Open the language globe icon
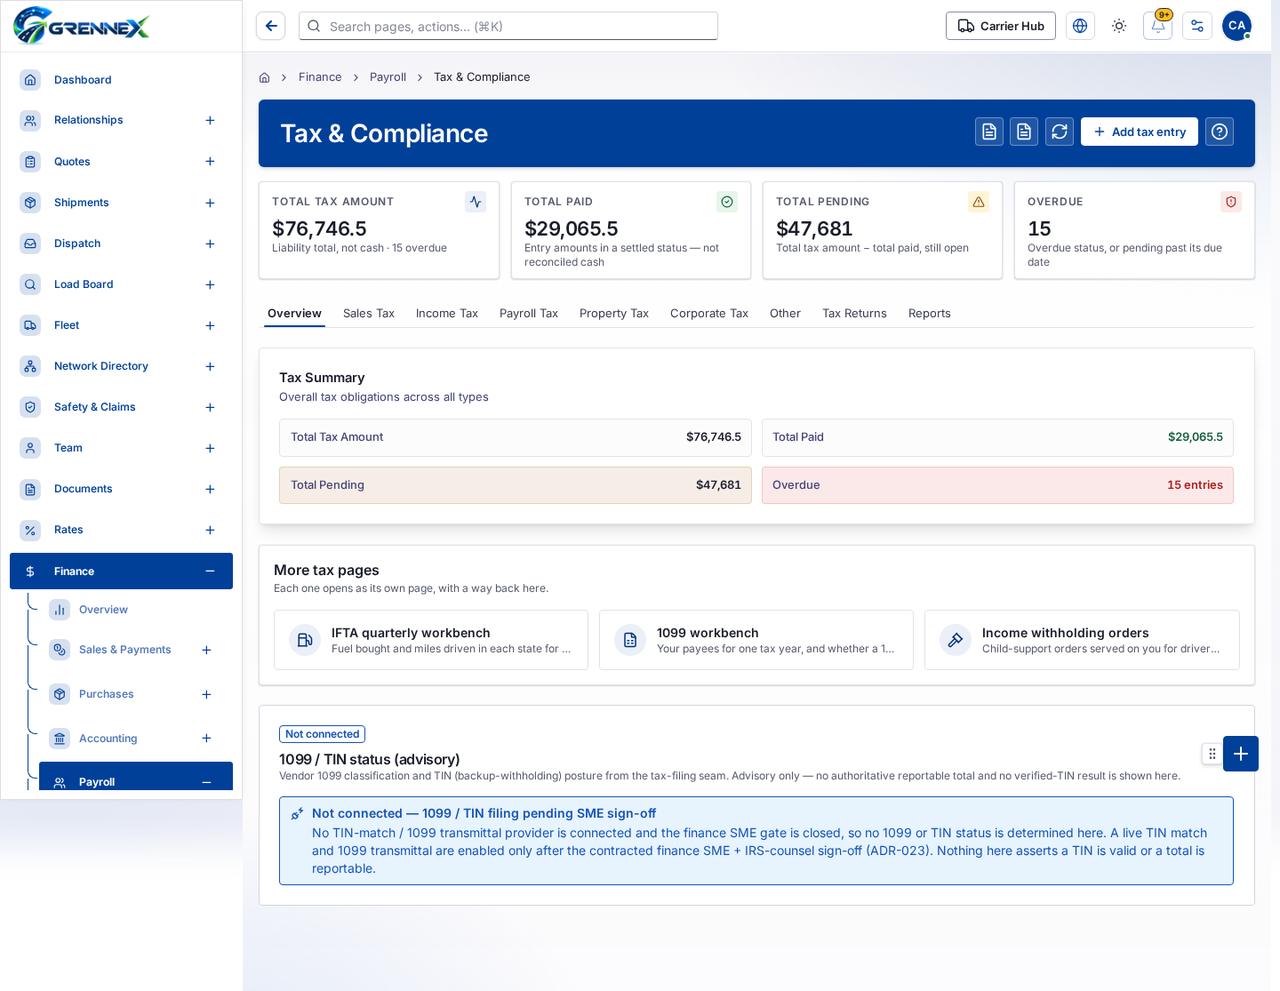This screenshot has height=991, width=1280. pyautogui.click(x=1080, y=26)
